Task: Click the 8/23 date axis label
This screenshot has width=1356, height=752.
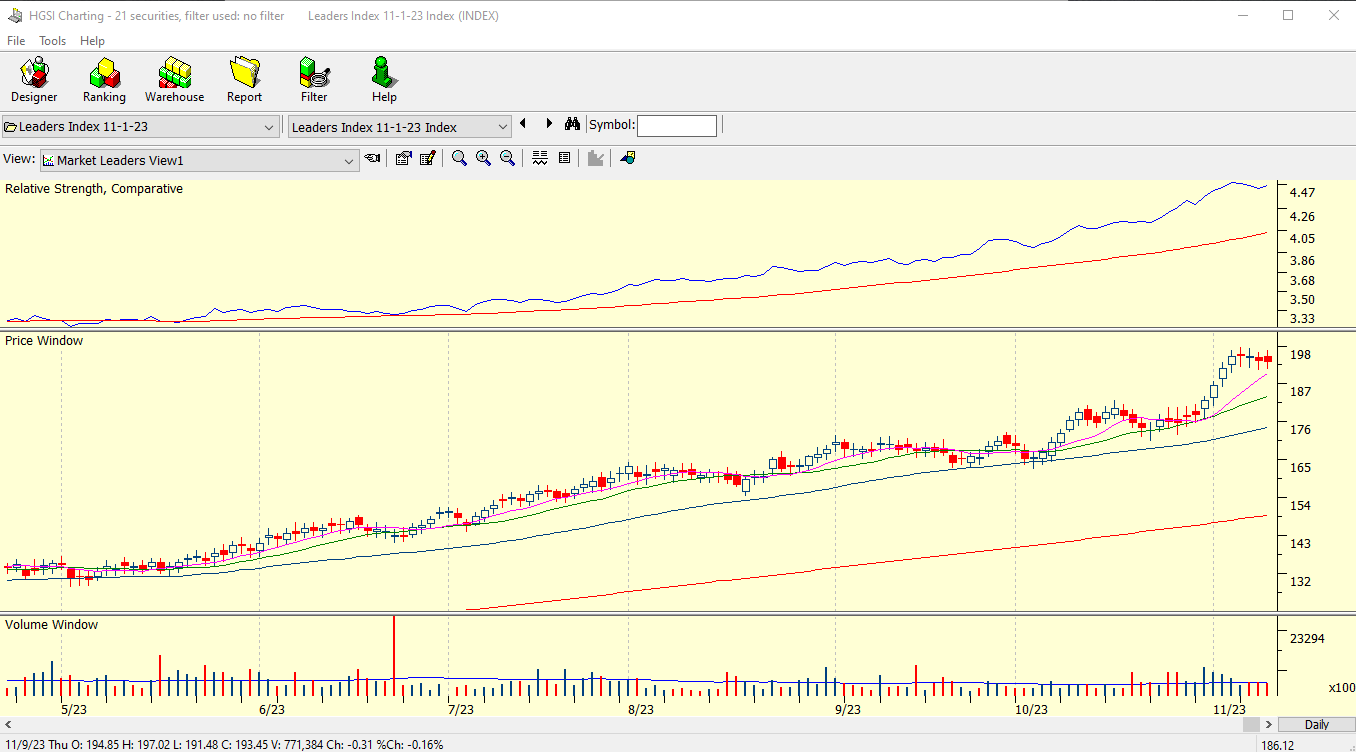Action: [x=641, y=710]
